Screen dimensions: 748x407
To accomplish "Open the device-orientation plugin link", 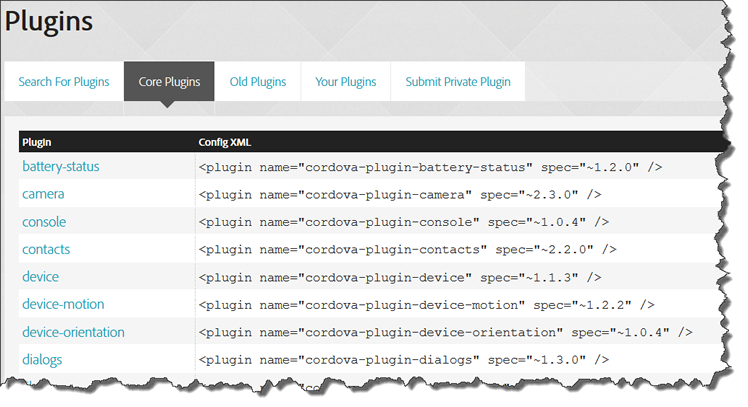I will pyautogui.click(x=73, y=332).
